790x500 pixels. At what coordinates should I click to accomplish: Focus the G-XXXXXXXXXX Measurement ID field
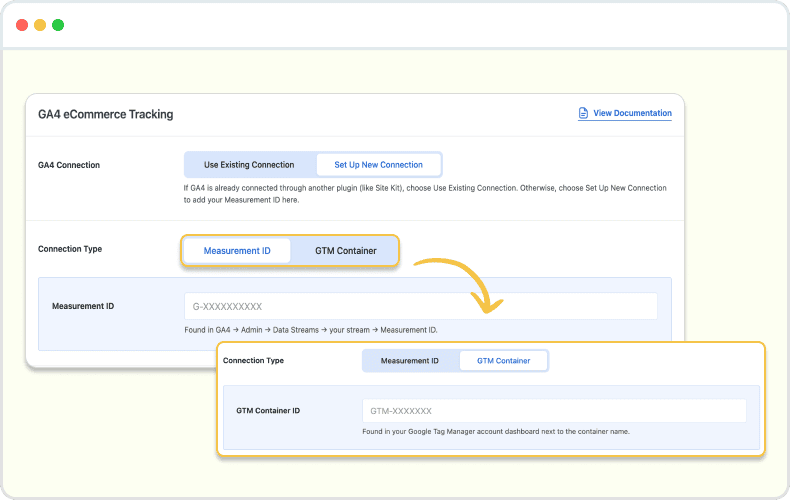click(x=421, y=306)
